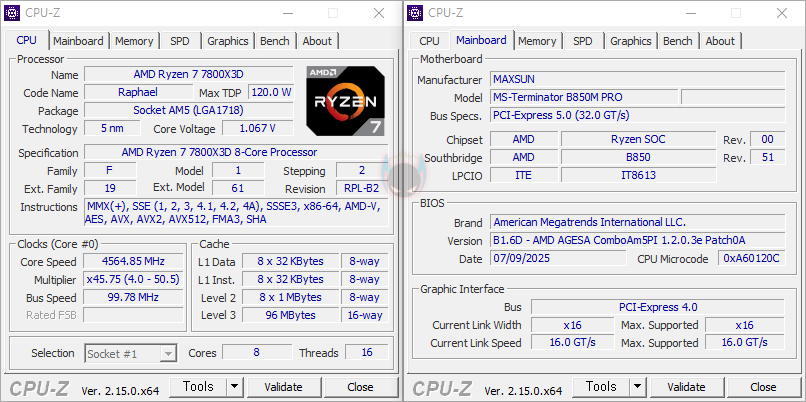Open the About tab in left window

317,41
